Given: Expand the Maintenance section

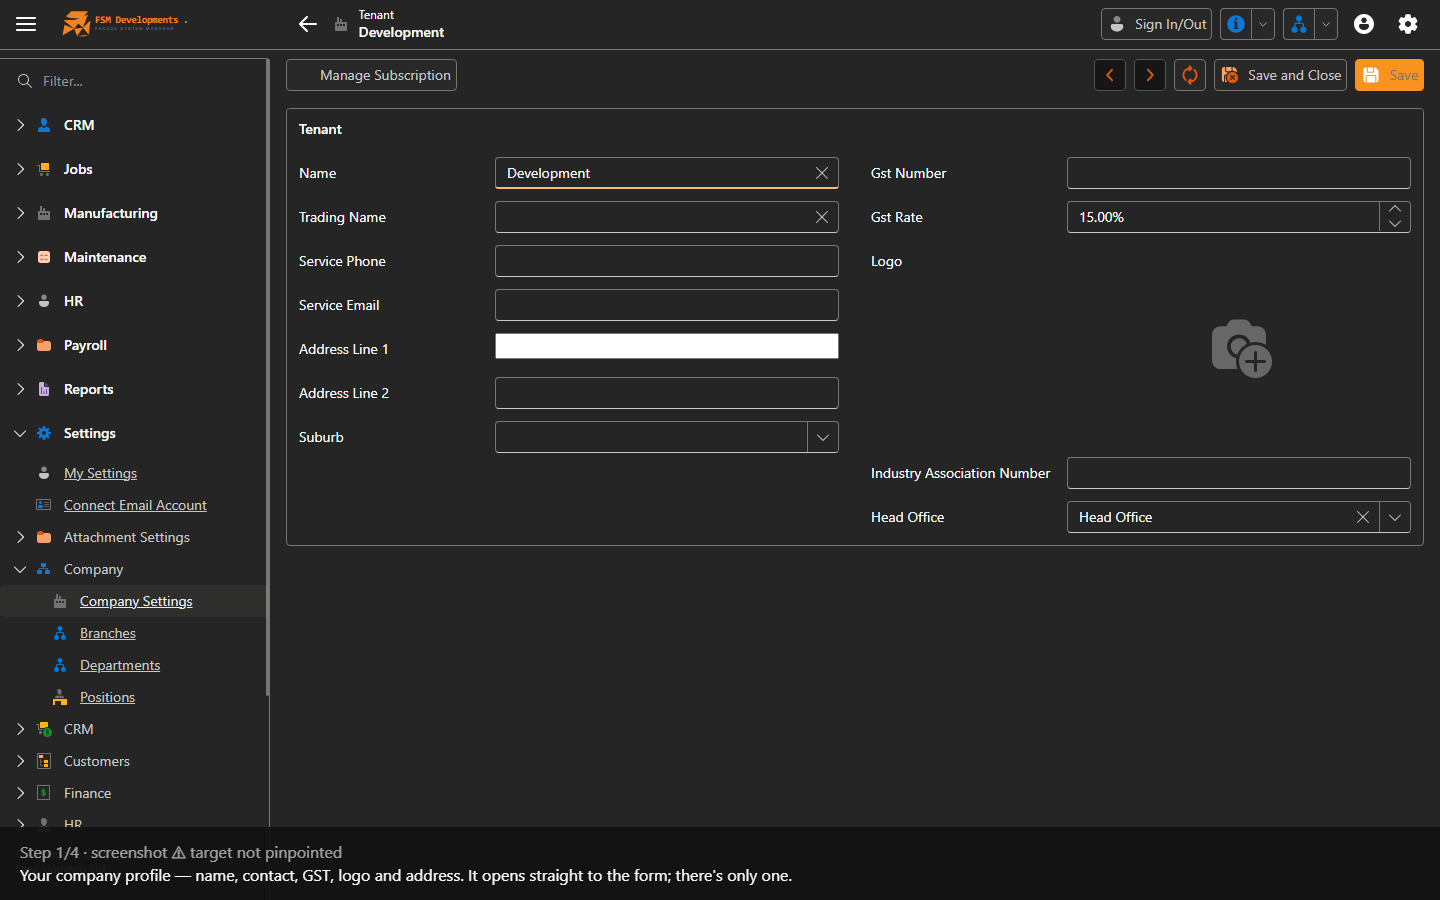Looking at the screenshot, I should coord(20,257).
